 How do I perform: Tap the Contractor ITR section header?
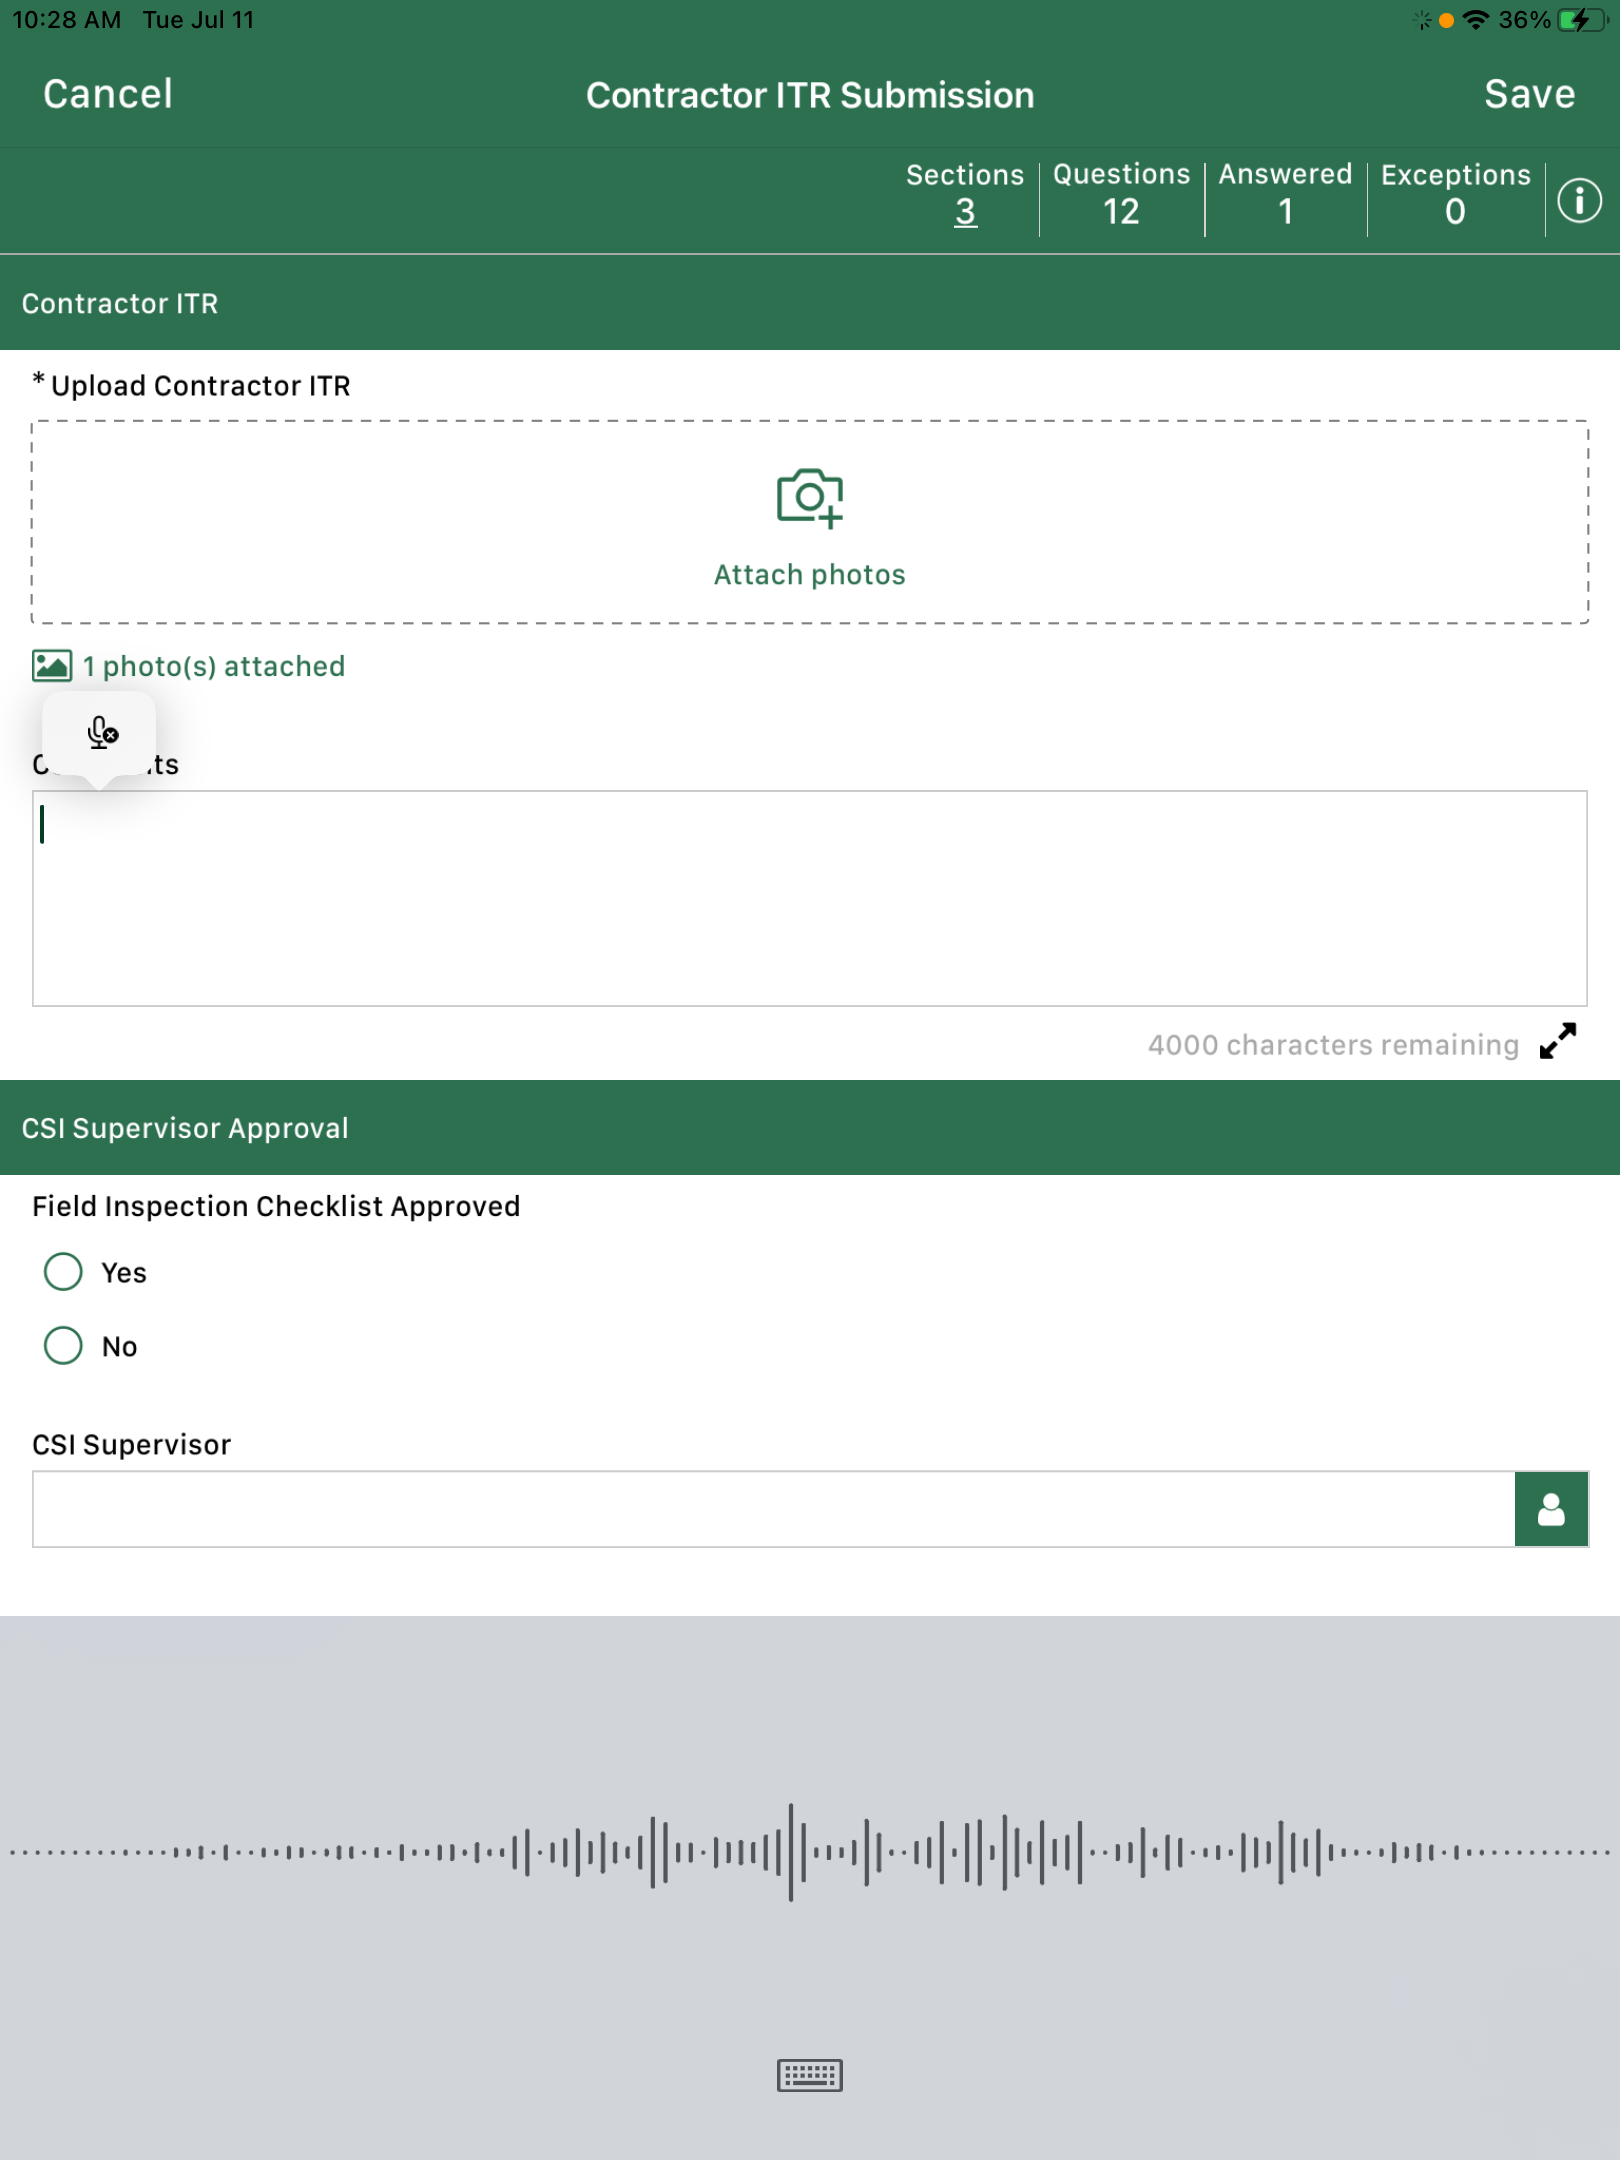(x=810, y=303)
